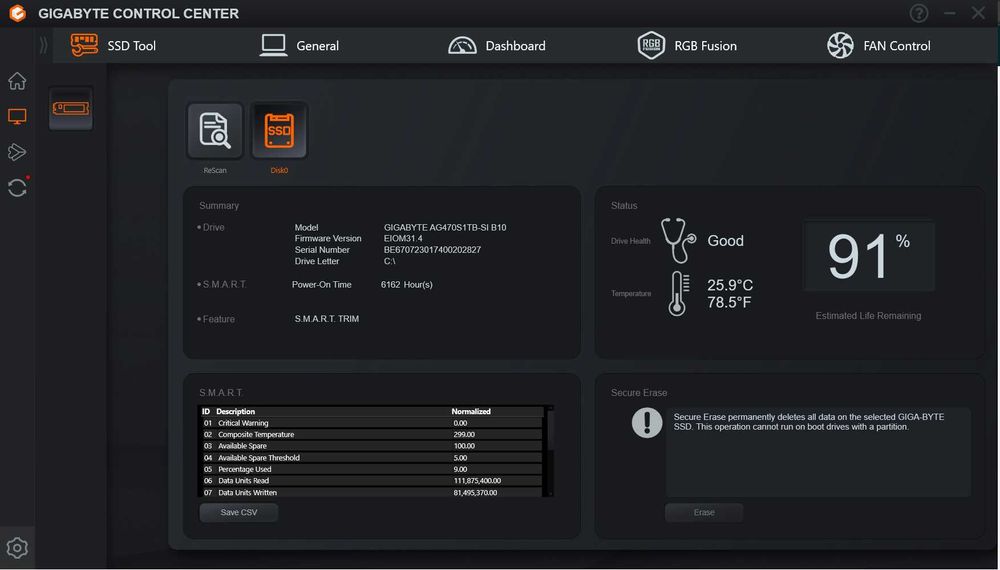Click the RGB Fusion hexagon icon
The image size is (1000, 570).
(651, 45)
